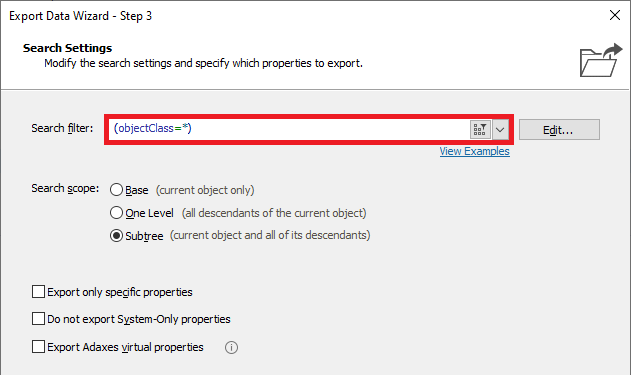Click the 'Search filter:' label
Screen dimensions: 631x375
pyautogui.click(x=62, y=128)
